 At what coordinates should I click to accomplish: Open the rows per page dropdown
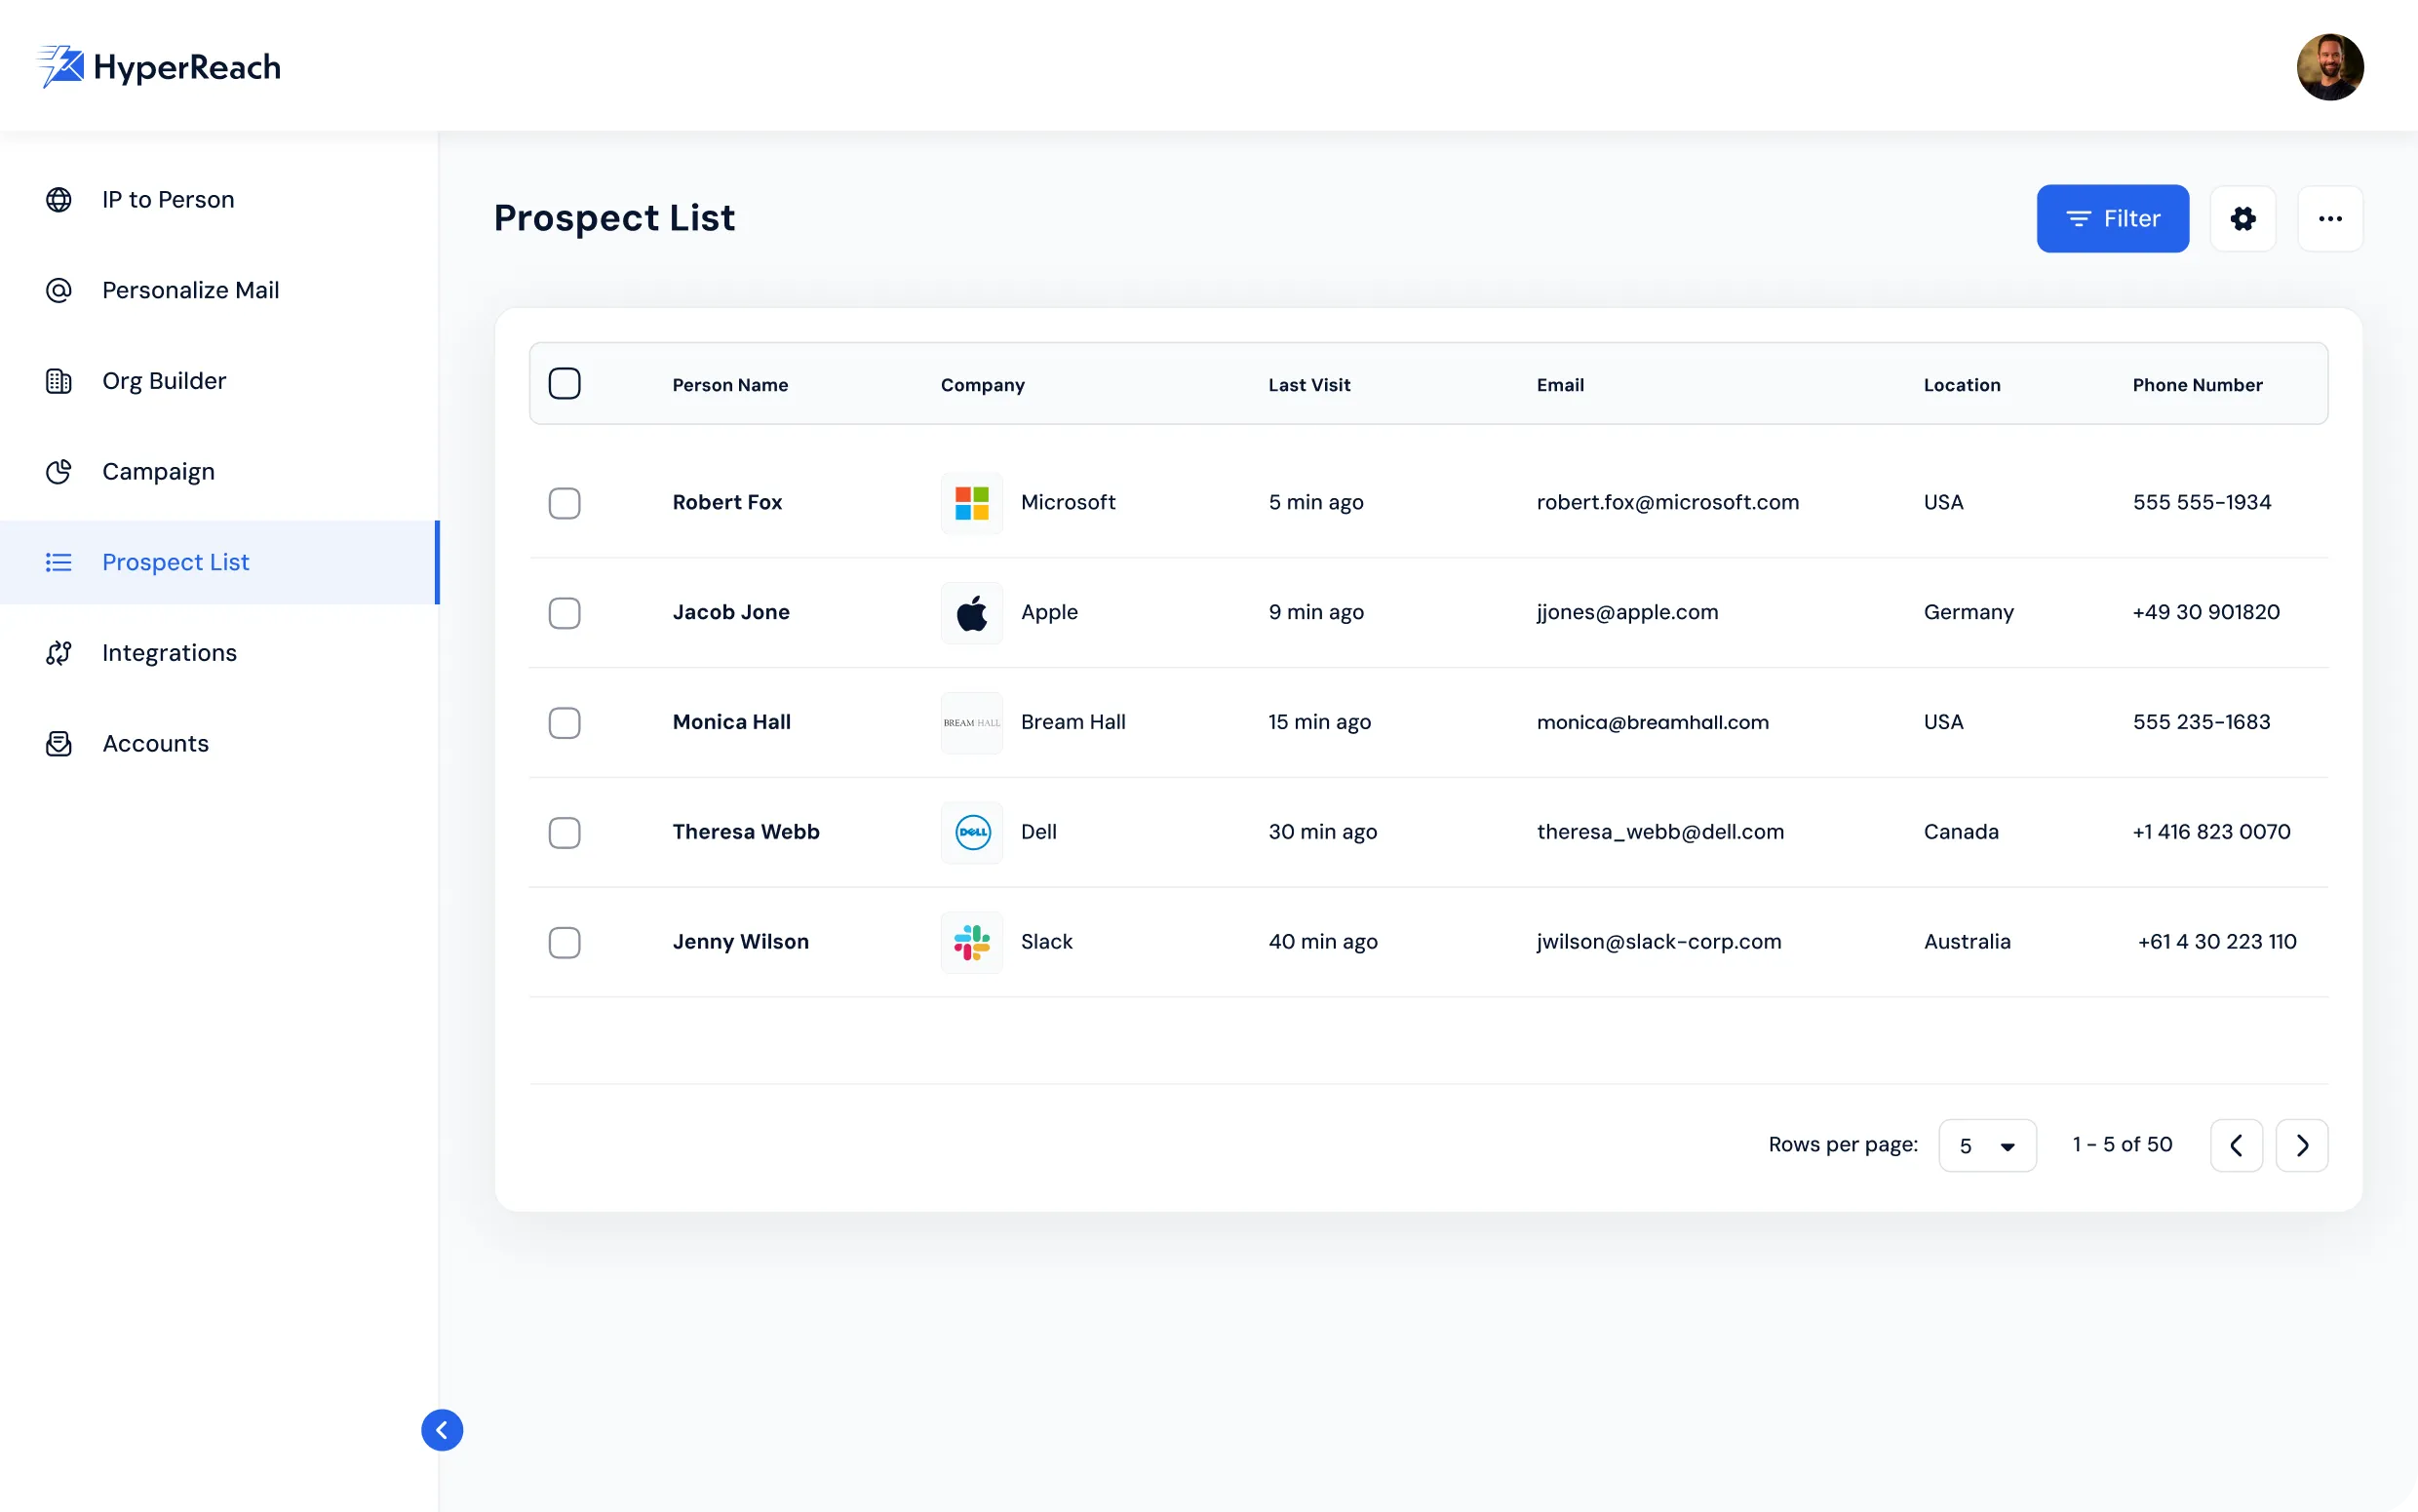1986,1145
